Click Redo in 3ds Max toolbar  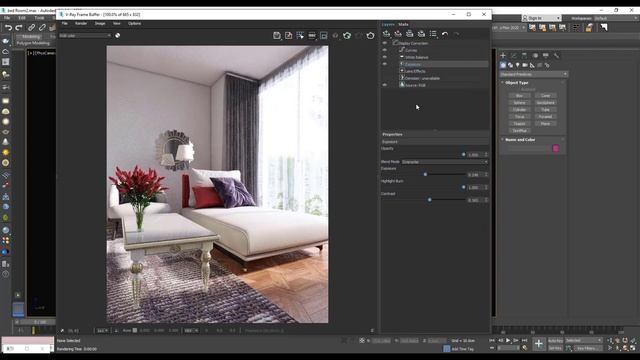coord(19,28)
